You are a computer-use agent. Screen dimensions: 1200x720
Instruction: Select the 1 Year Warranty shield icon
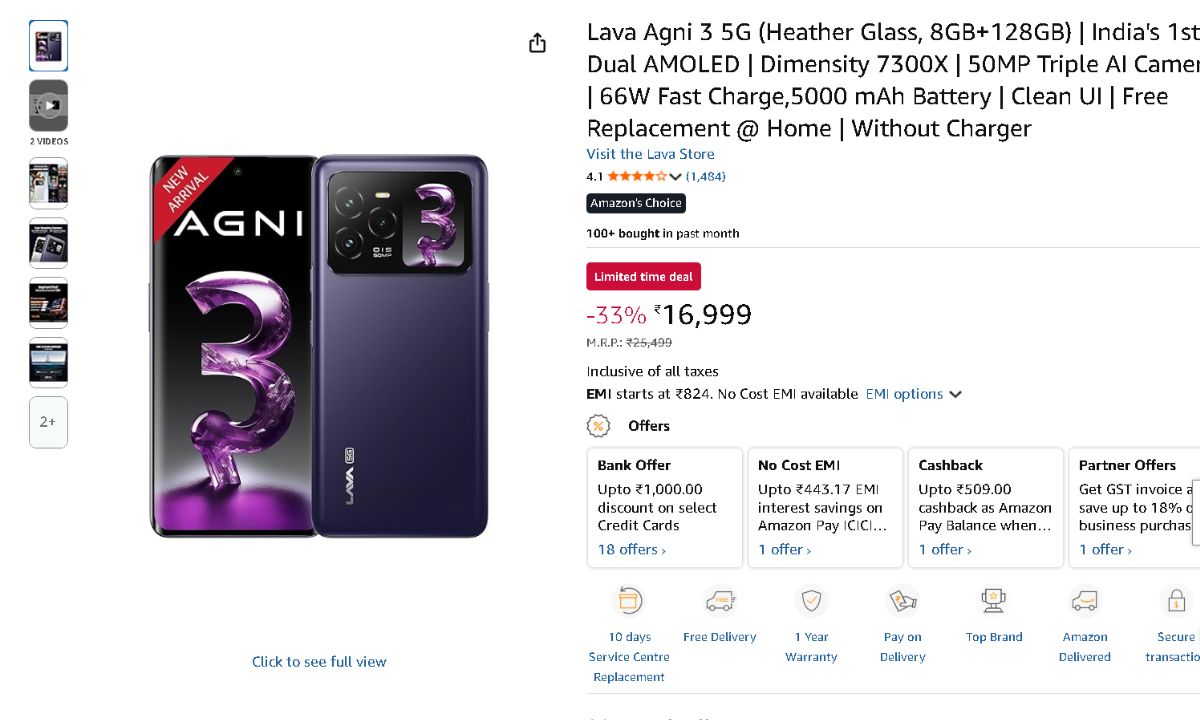coord(811,601)
